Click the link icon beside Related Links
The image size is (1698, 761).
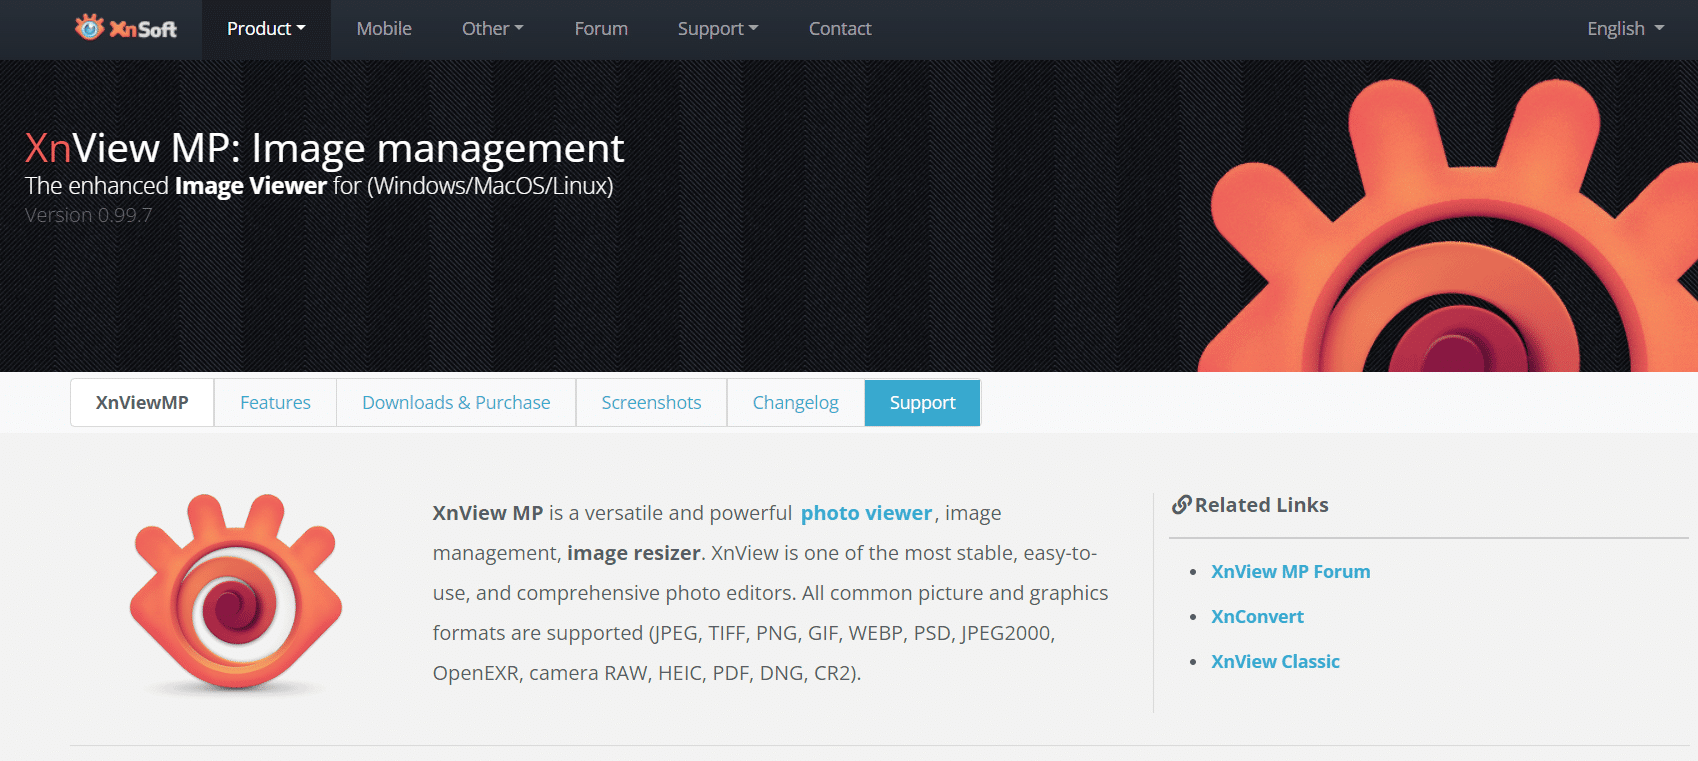pos(1181,505)
